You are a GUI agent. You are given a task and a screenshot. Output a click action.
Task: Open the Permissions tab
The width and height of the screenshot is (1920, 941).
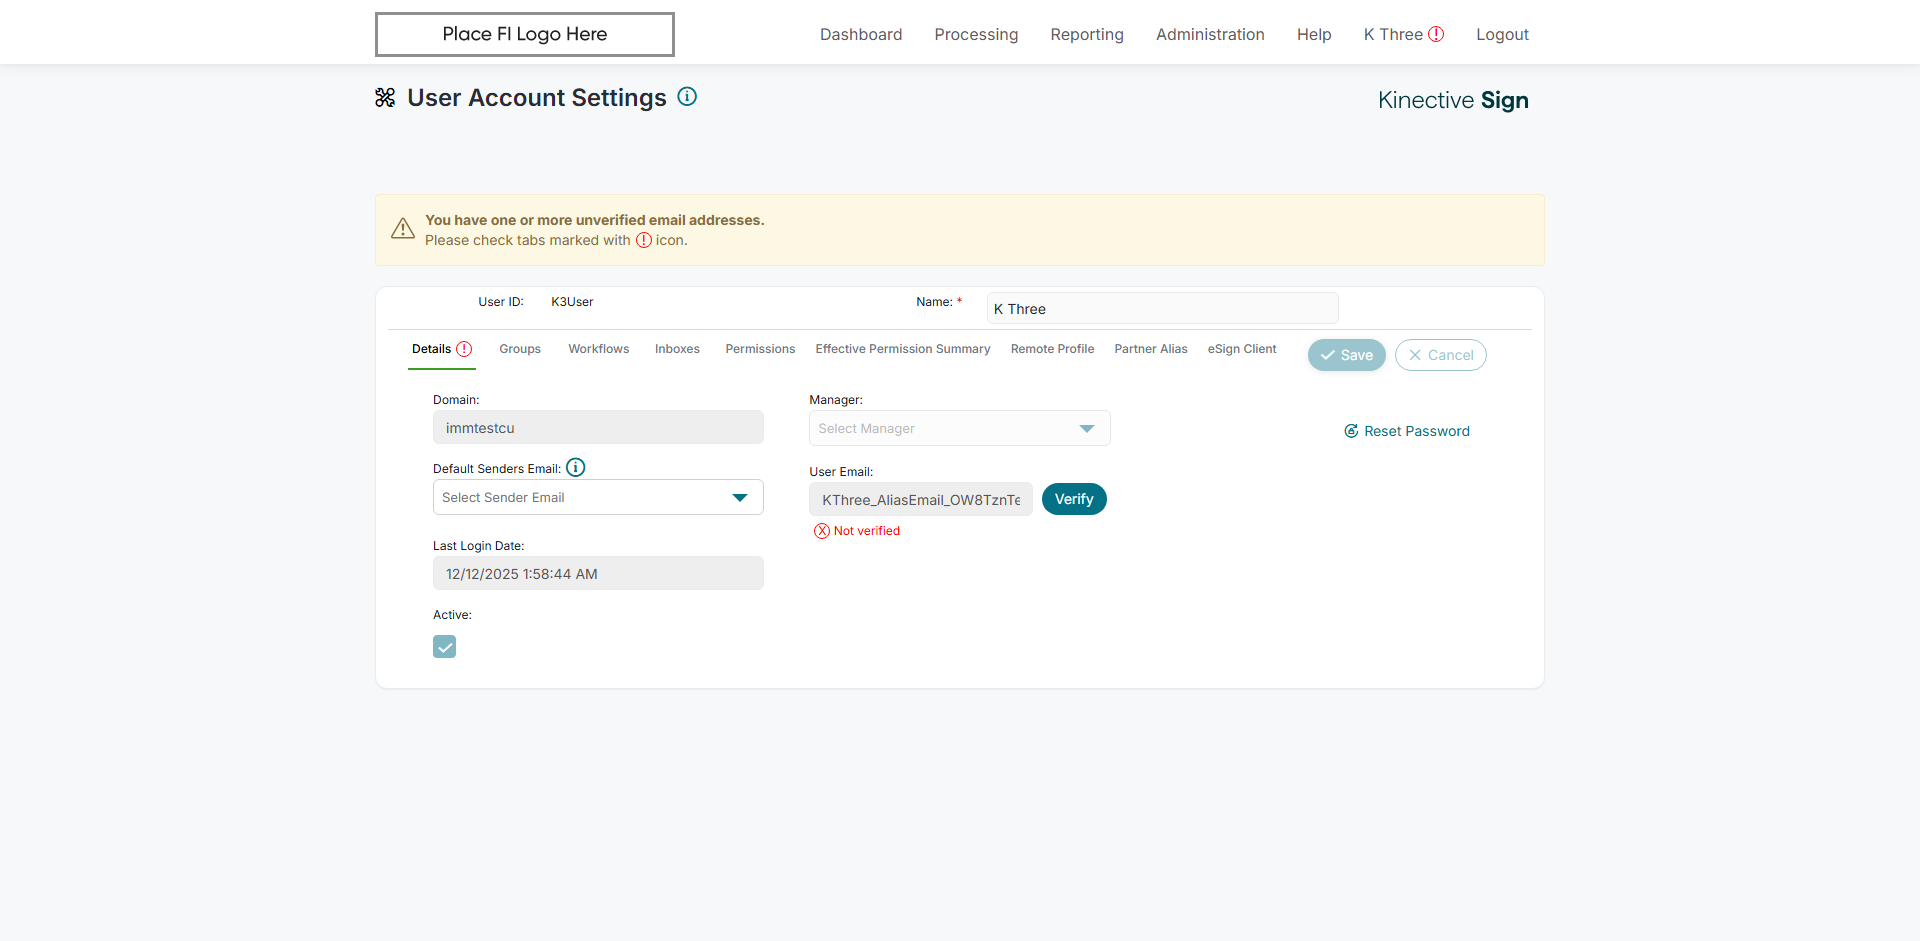tap(760, 349)
